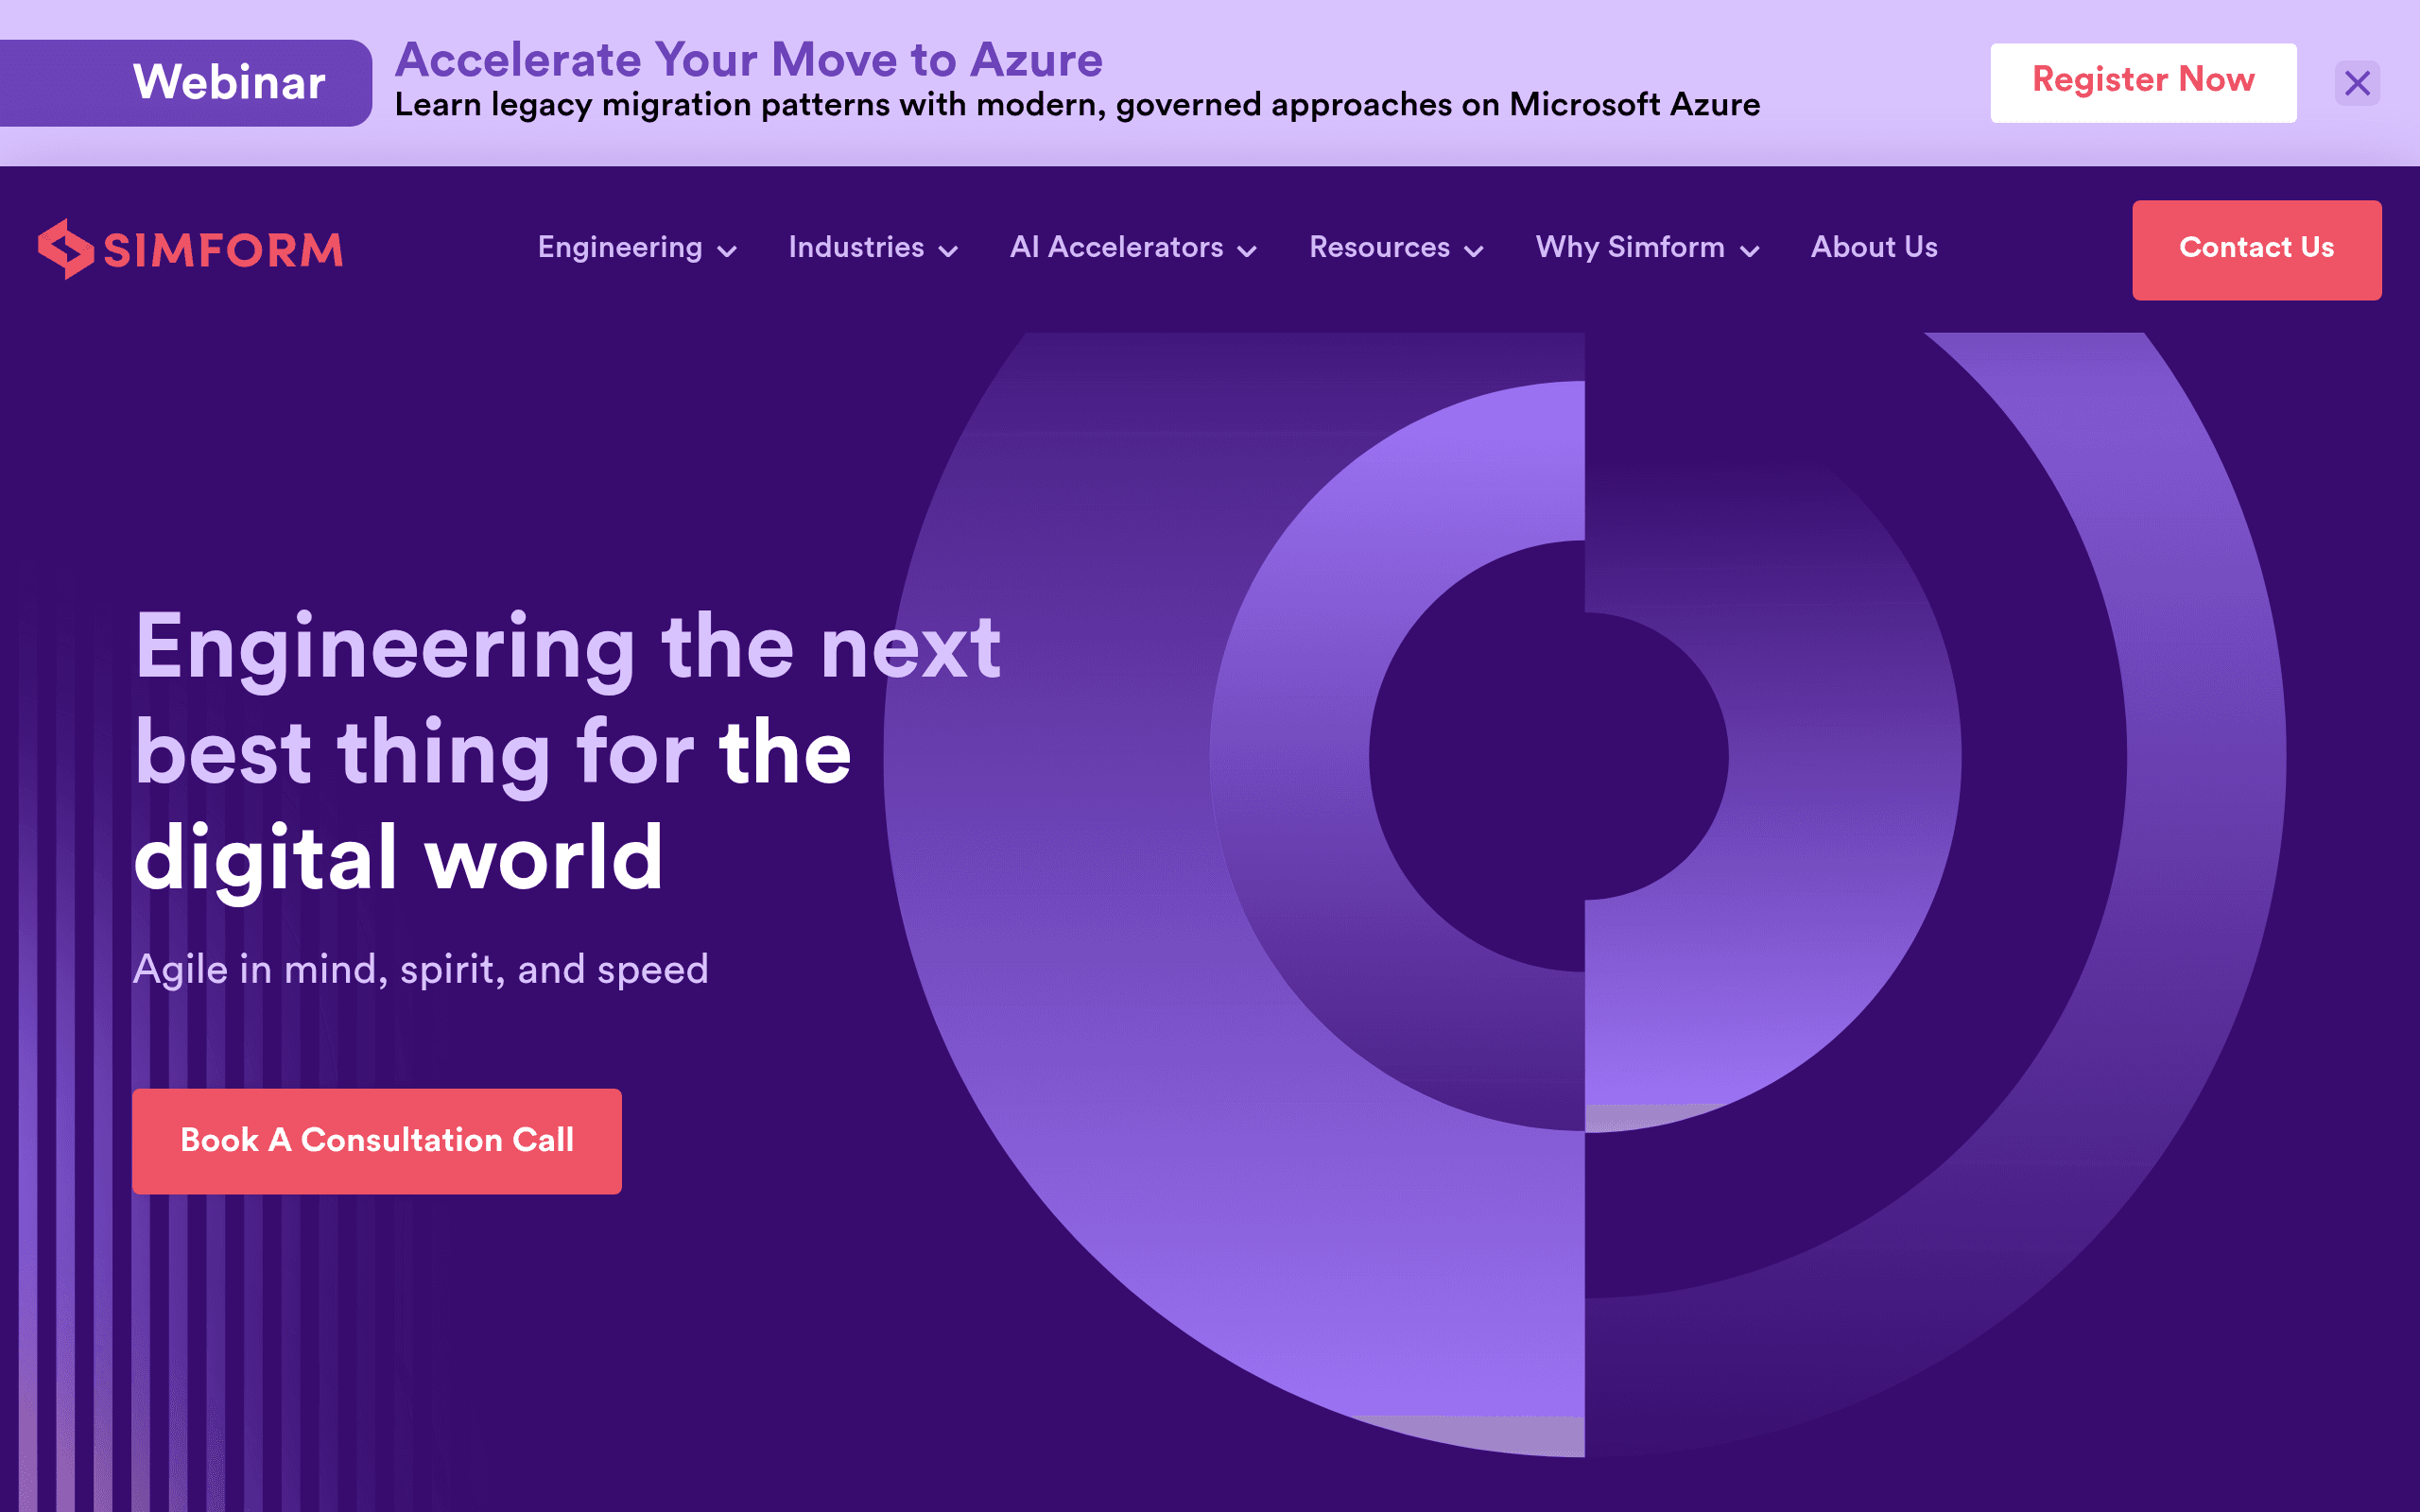Click the Contact Us button
Image resolution: width=2420 pixels, height=1512 pixels.
[2256, 249]
